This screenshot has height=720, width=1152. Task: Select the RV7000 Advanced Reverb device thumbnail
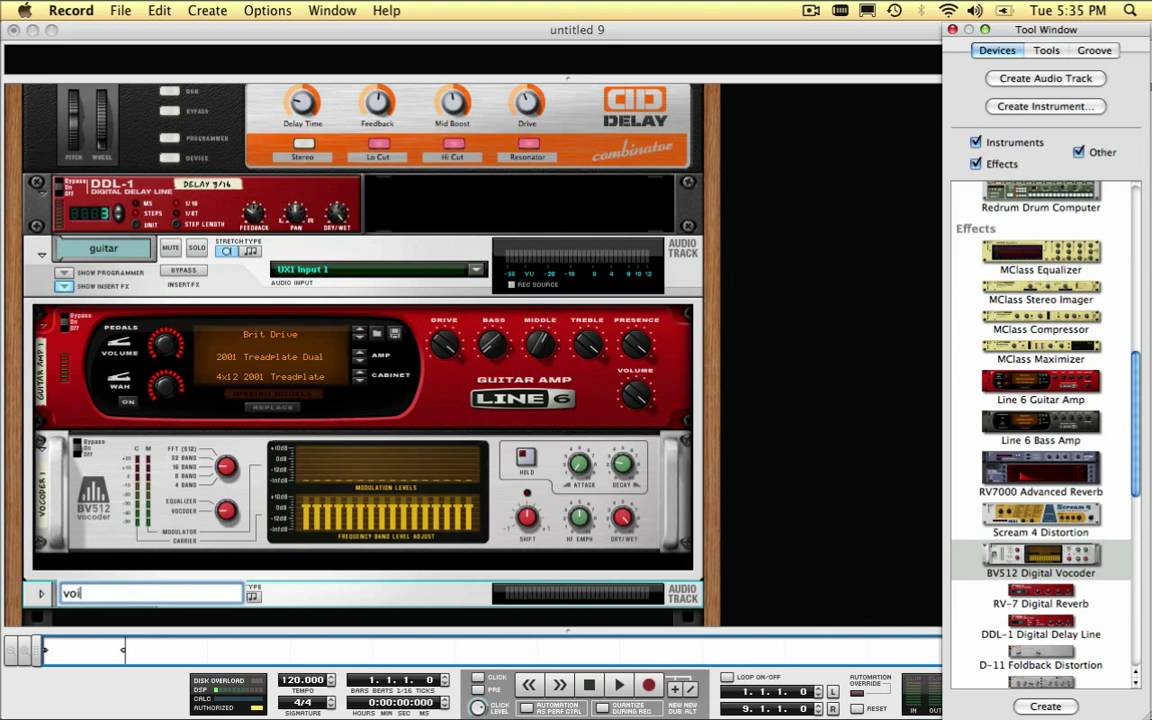coord(1040,468)
